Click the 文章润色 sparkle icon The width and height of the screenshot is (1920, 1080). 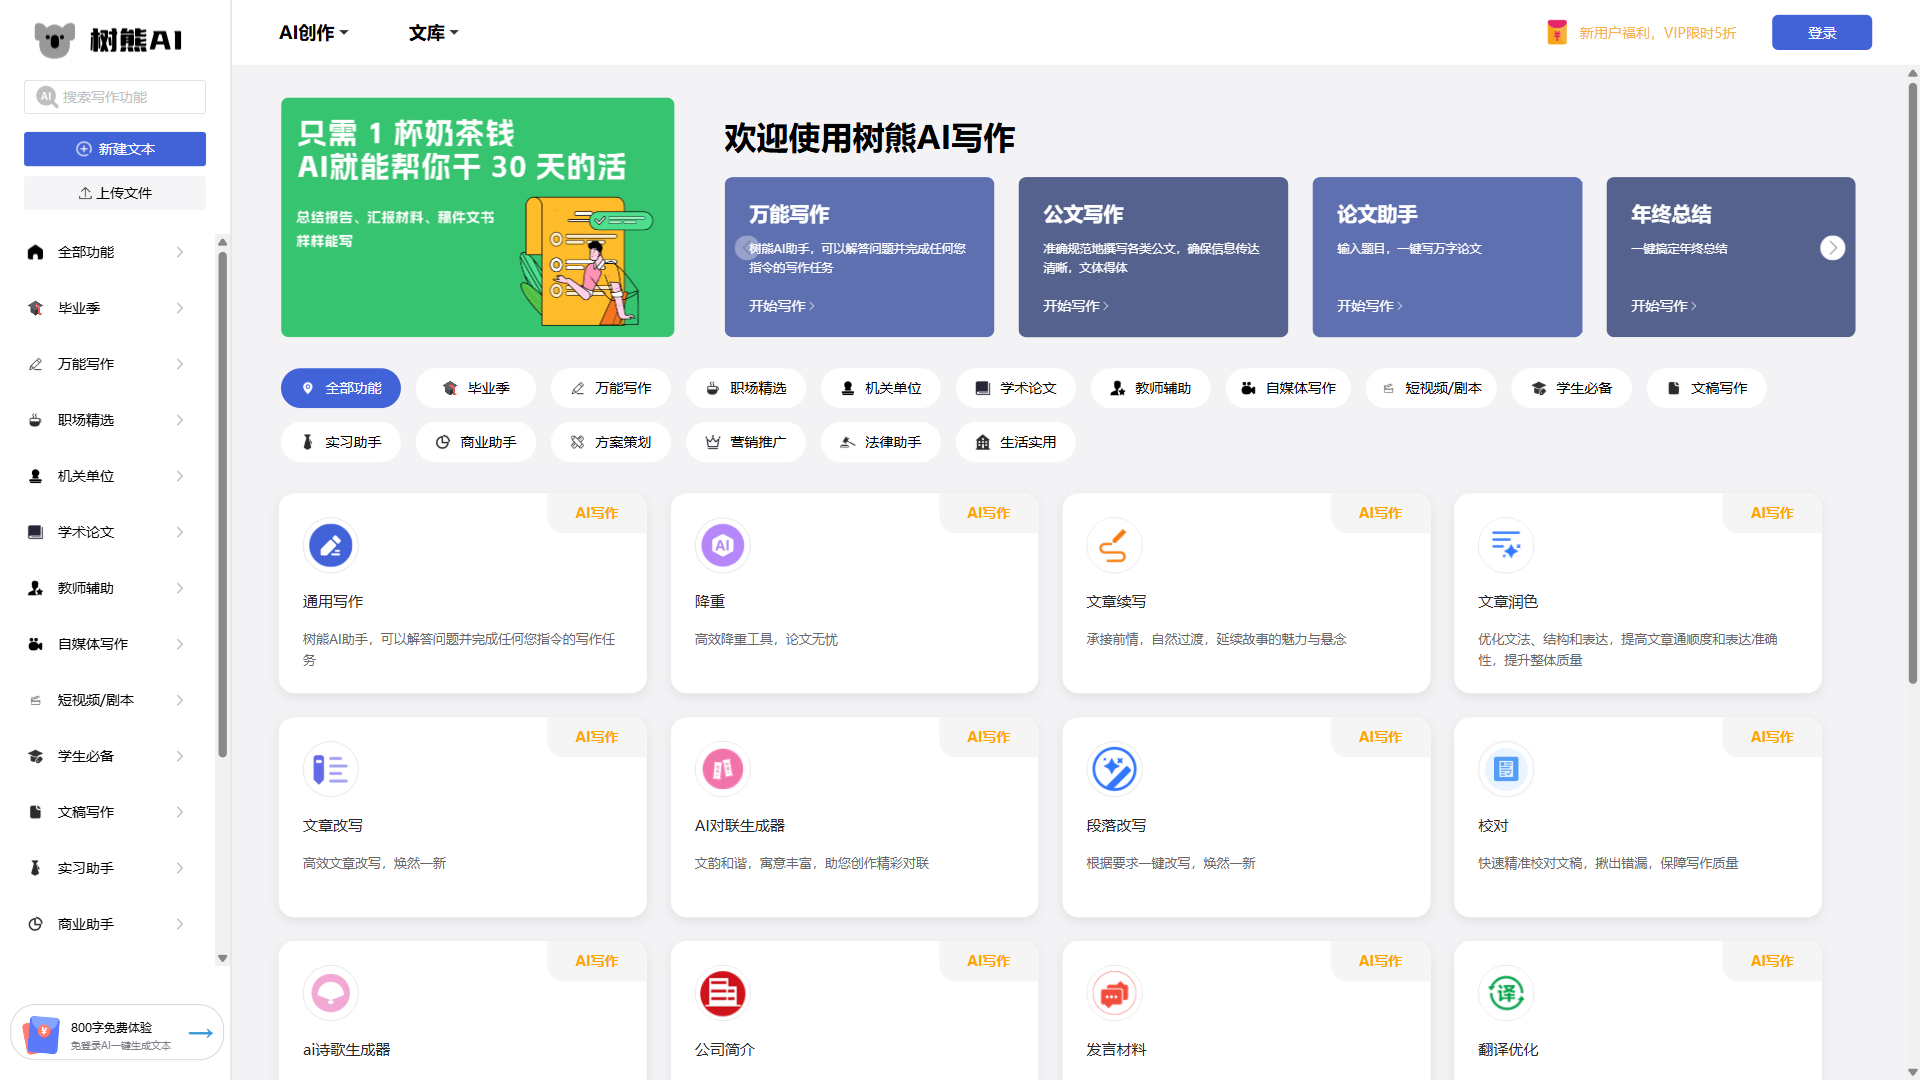click(1505, 545)
